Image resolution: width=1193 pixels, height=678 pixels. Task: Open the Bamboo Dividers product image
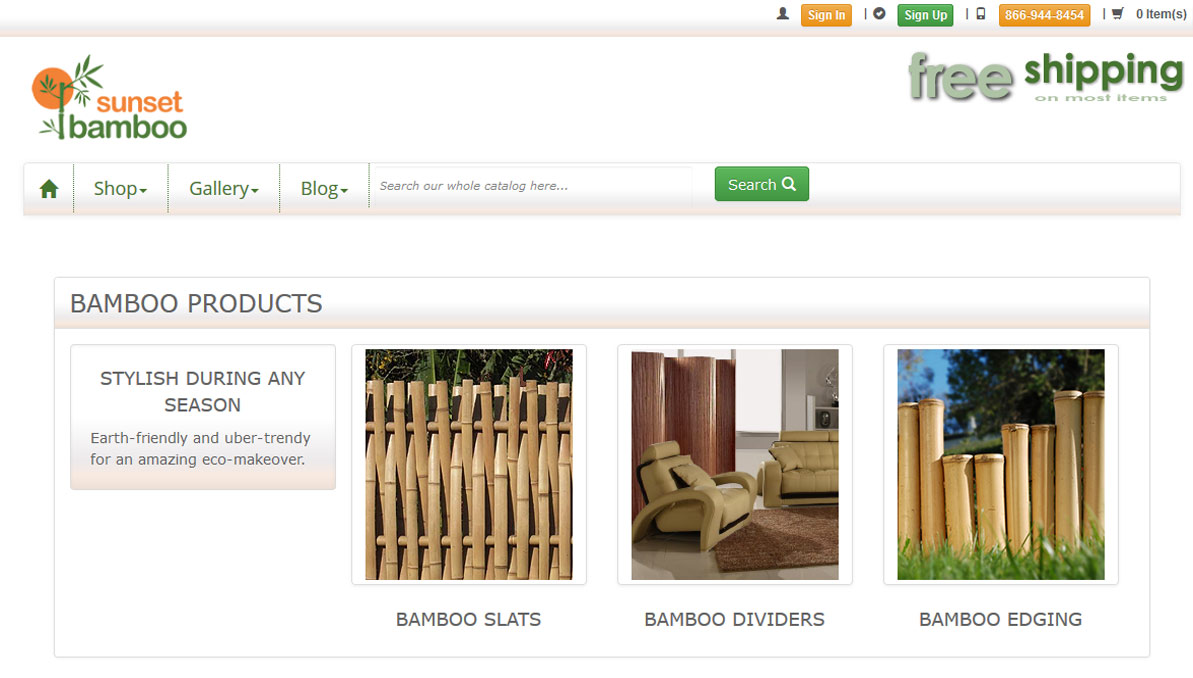pos(735,464)
